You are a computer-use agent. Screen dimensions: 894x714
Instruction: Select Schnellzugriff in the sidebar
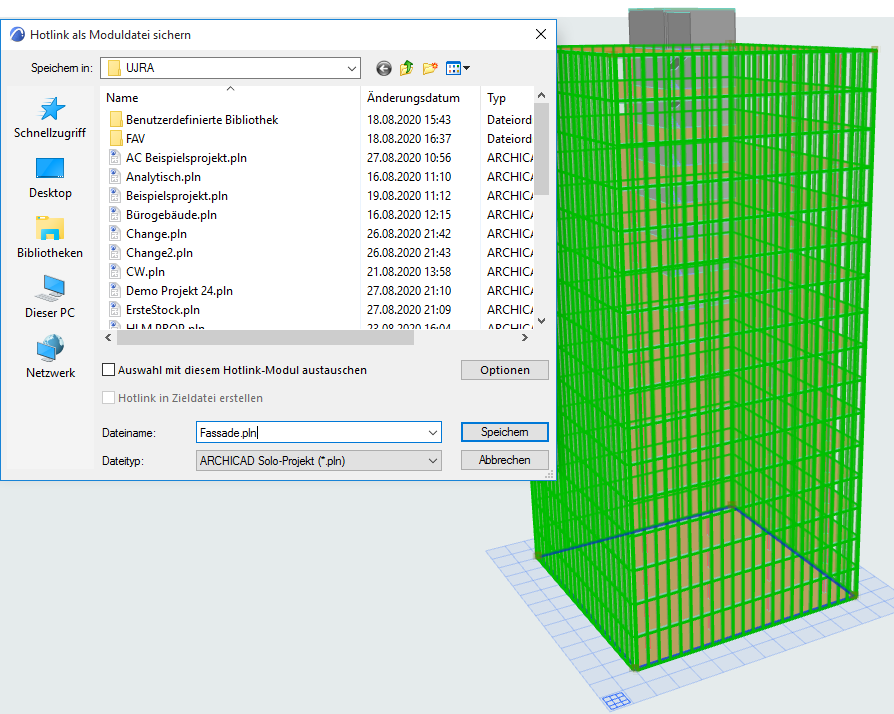(x=50, y=117)
